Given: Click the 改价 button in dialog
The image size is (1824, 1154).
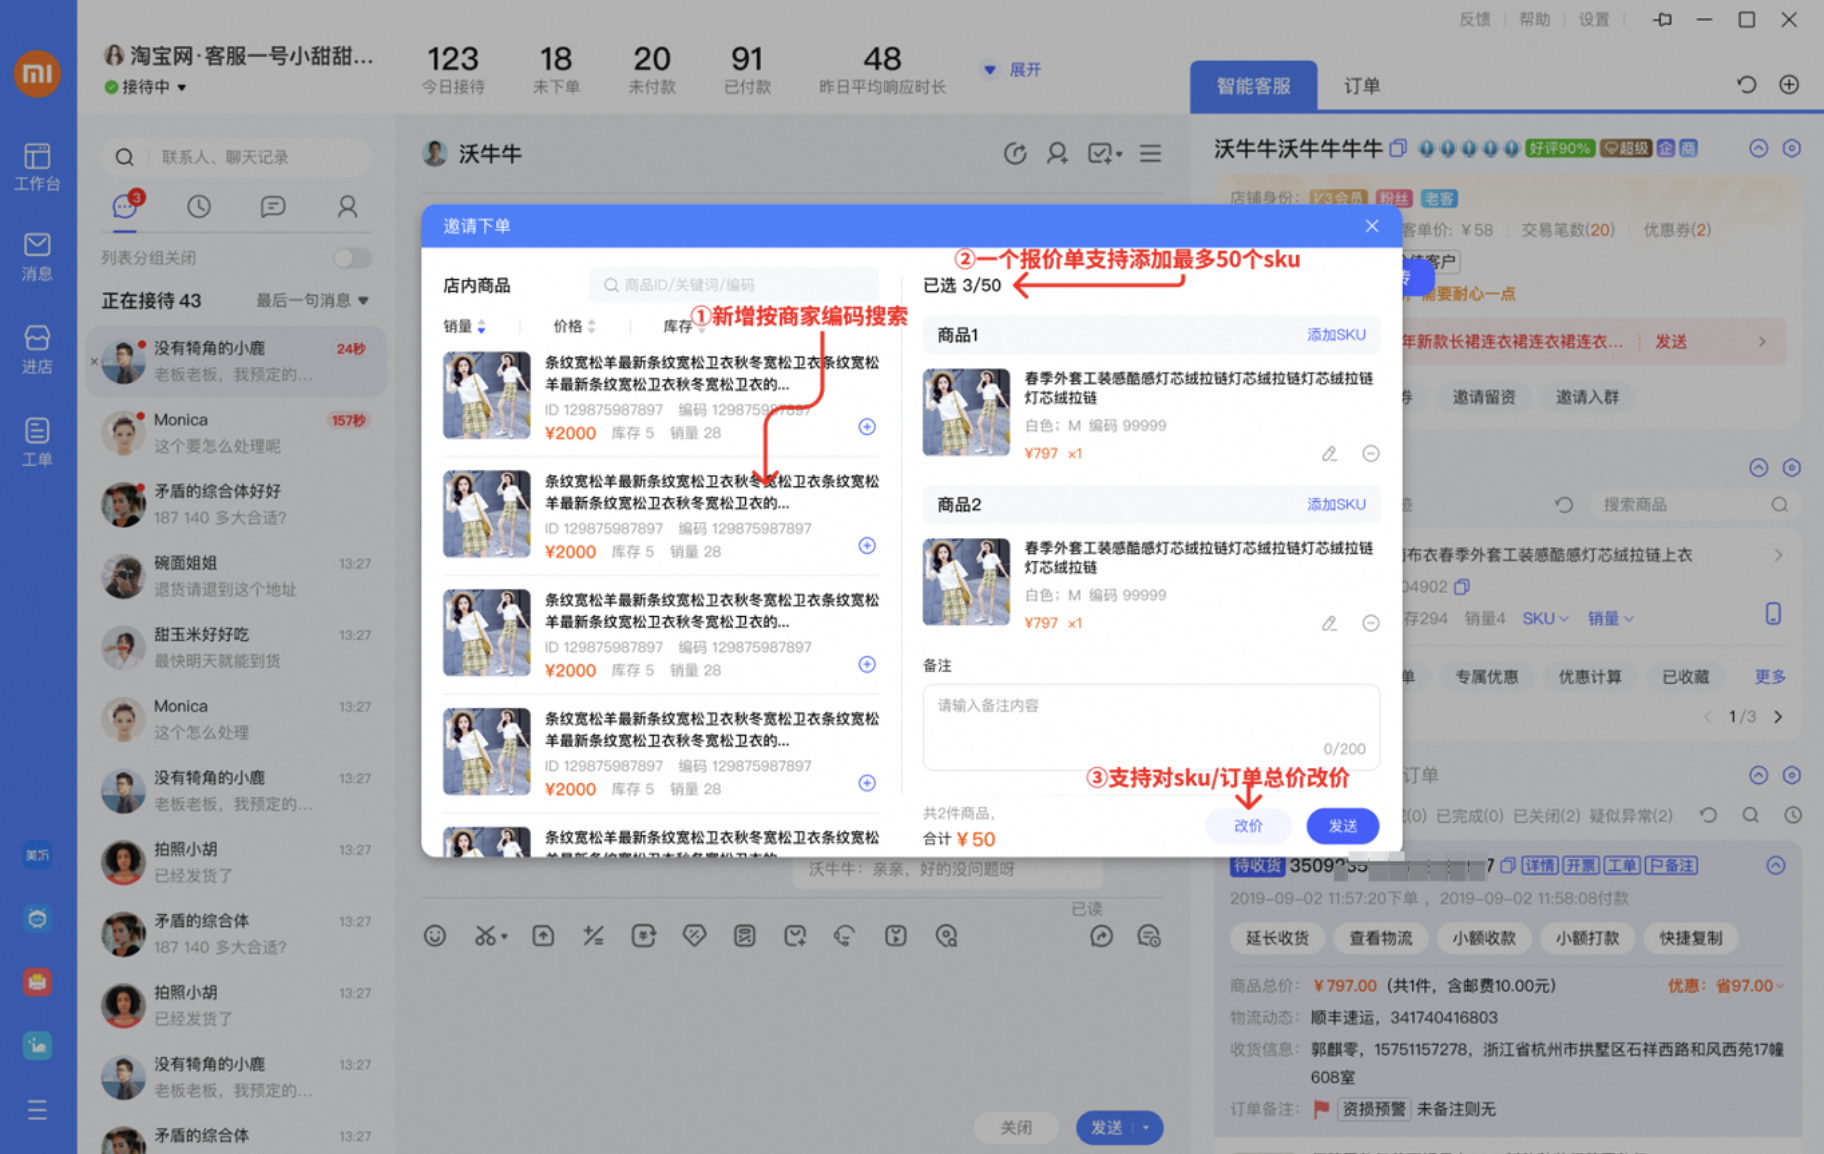Looking at the screenshot, I should coord(1248,826).
